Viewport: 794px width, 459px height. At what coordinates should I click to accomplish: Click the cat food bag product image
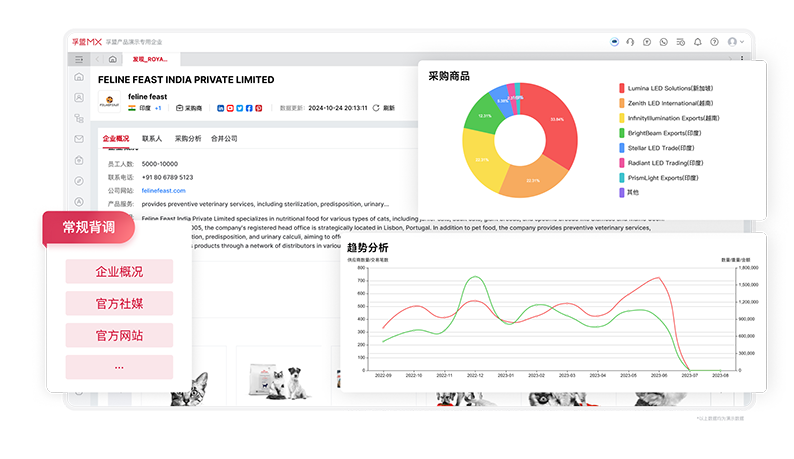click(280, 381)
